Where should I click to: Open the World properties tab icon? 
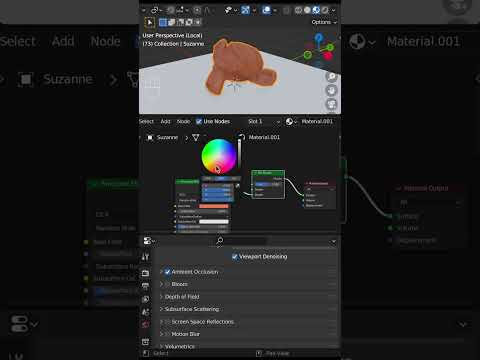point(145,324)
